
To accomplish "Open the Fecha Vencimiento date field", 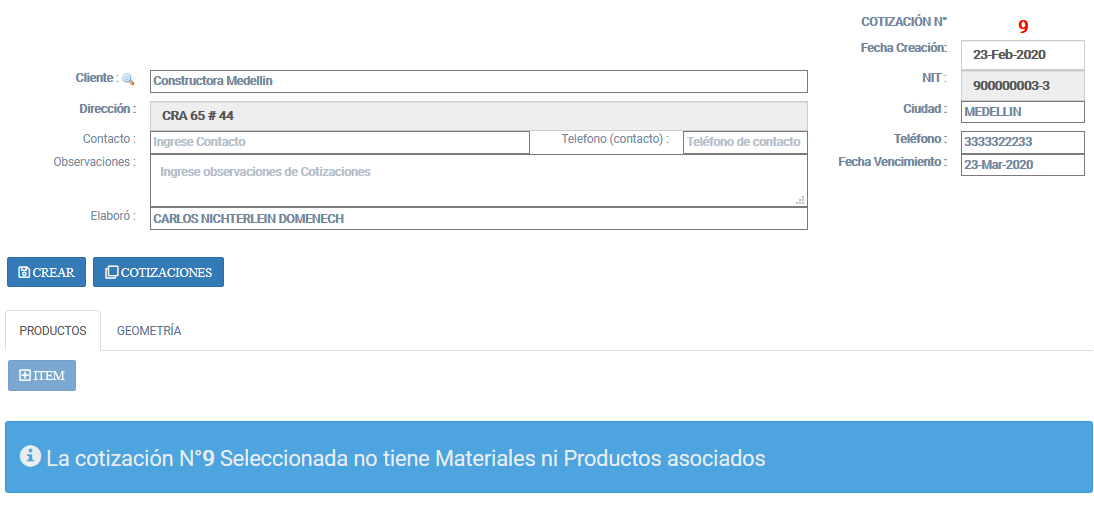I will point(1022,165).
